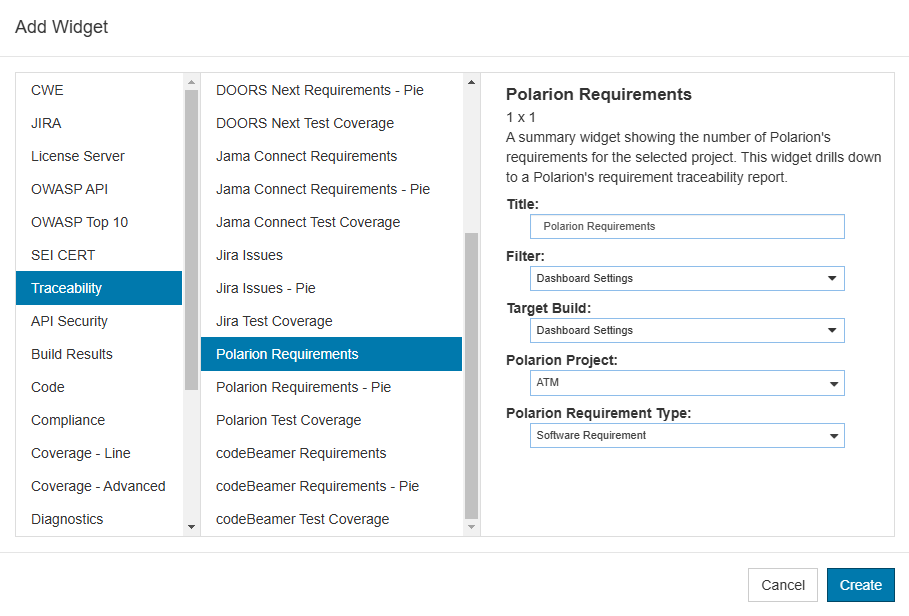Expand the Polarion Requirement Type dropdown
This screenshot has height=616, width=909.
click(x=687, y=436)
